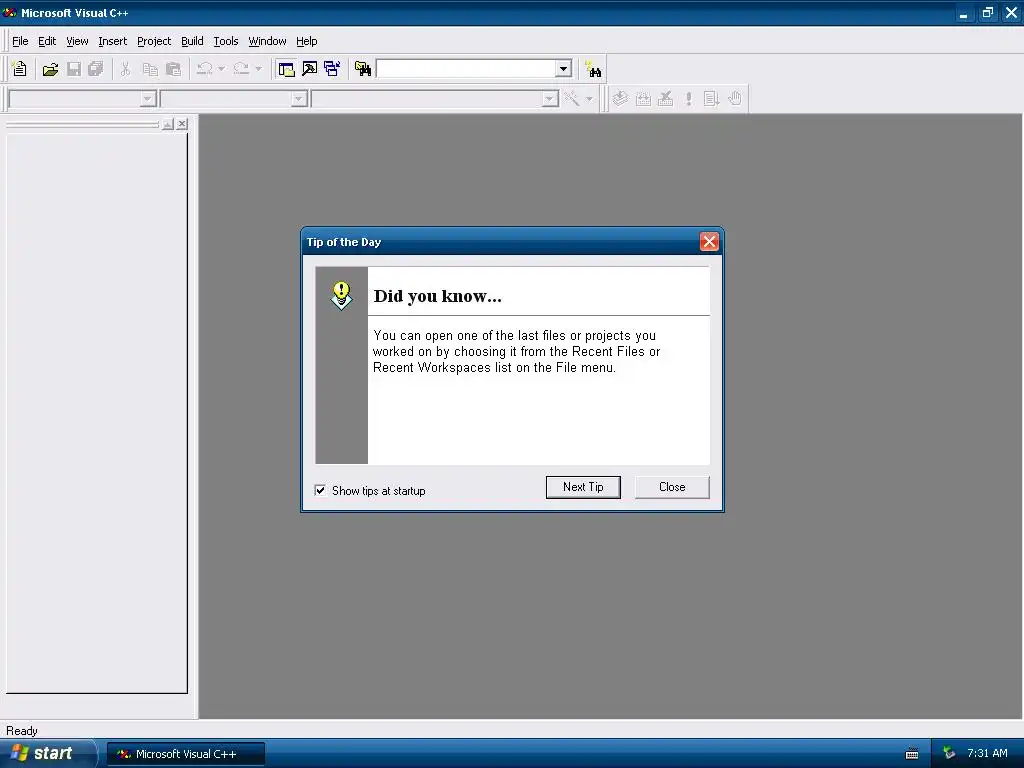This screenshot has width=1024, height=768.
Task: Open the Tools menu
Action: (x=226, y=41)
